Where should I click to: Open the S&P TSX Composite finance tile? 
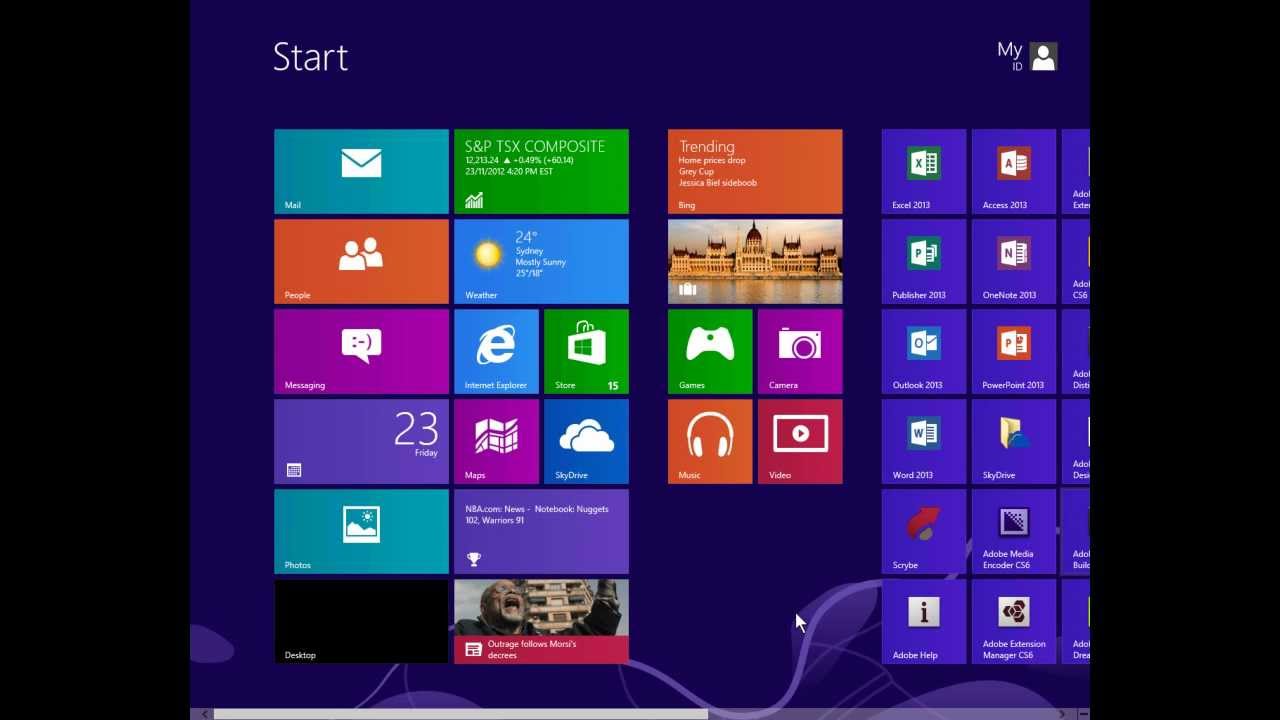coord(541,171)
